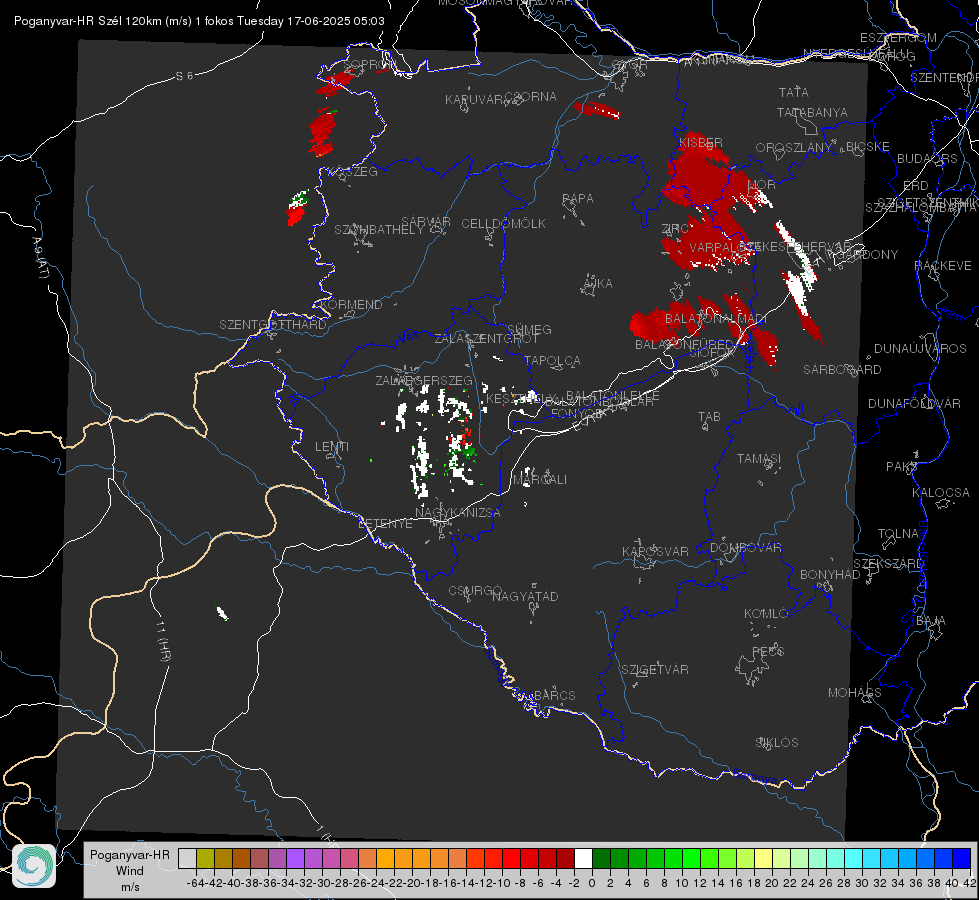Select the RACKEVE town label

(x=943, y=266)
